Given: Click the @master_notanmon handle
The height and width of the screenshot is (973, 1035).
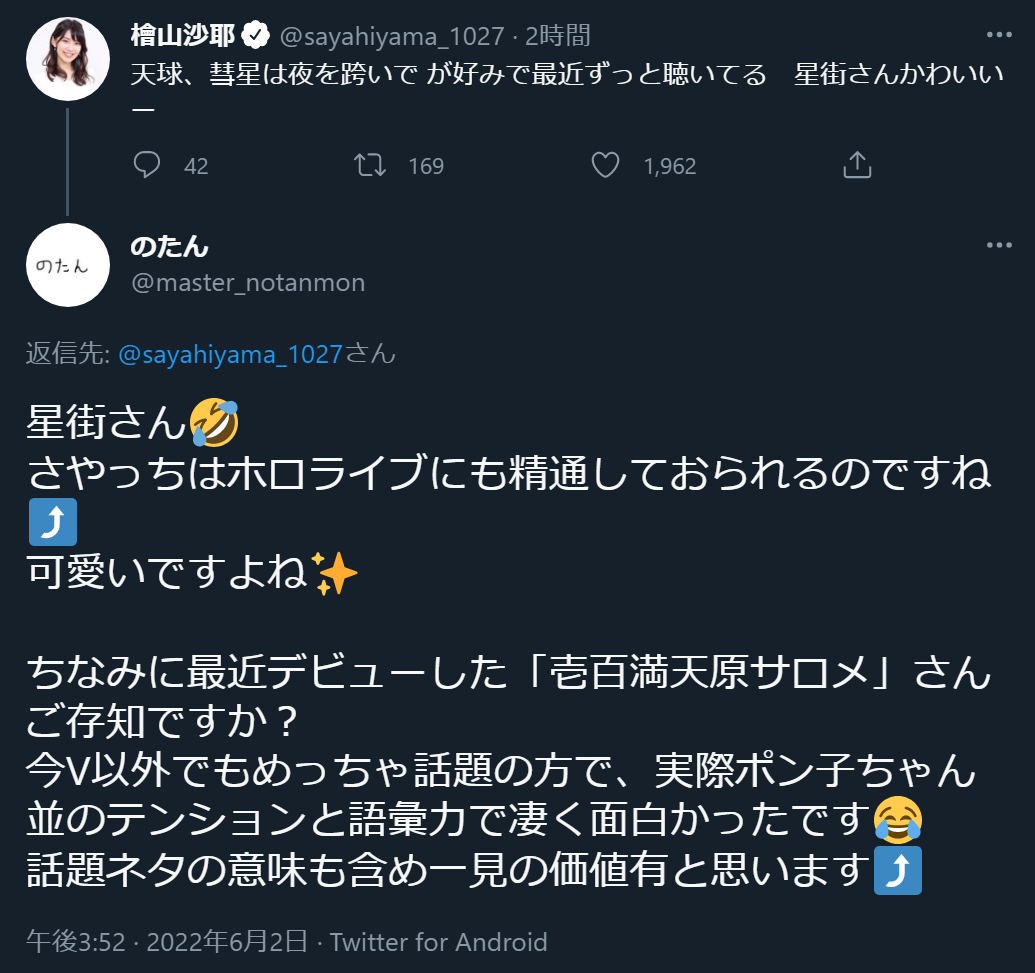Looking at the screenshot, I should tap(248, 283).
